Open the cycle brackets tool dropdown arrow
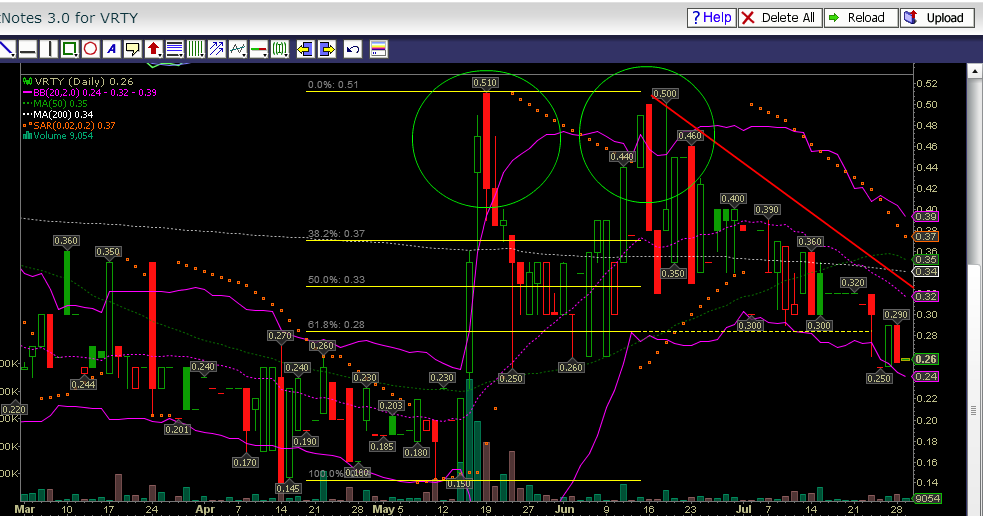Image resolution: width=983 pixels, height=516 pixels. coord(288,55)
